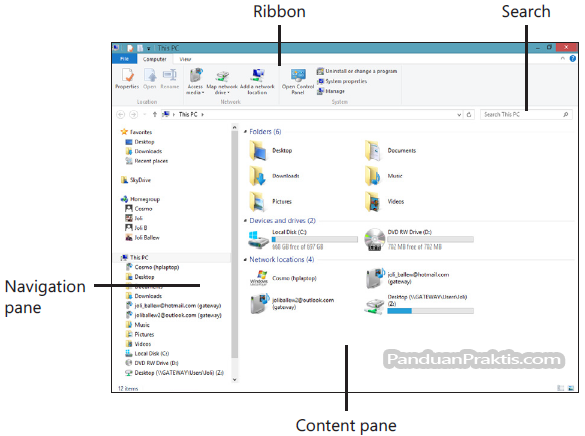Collapse the Devices and drives group
This screenshot has width=585, height=436.
tap(245, 221)
